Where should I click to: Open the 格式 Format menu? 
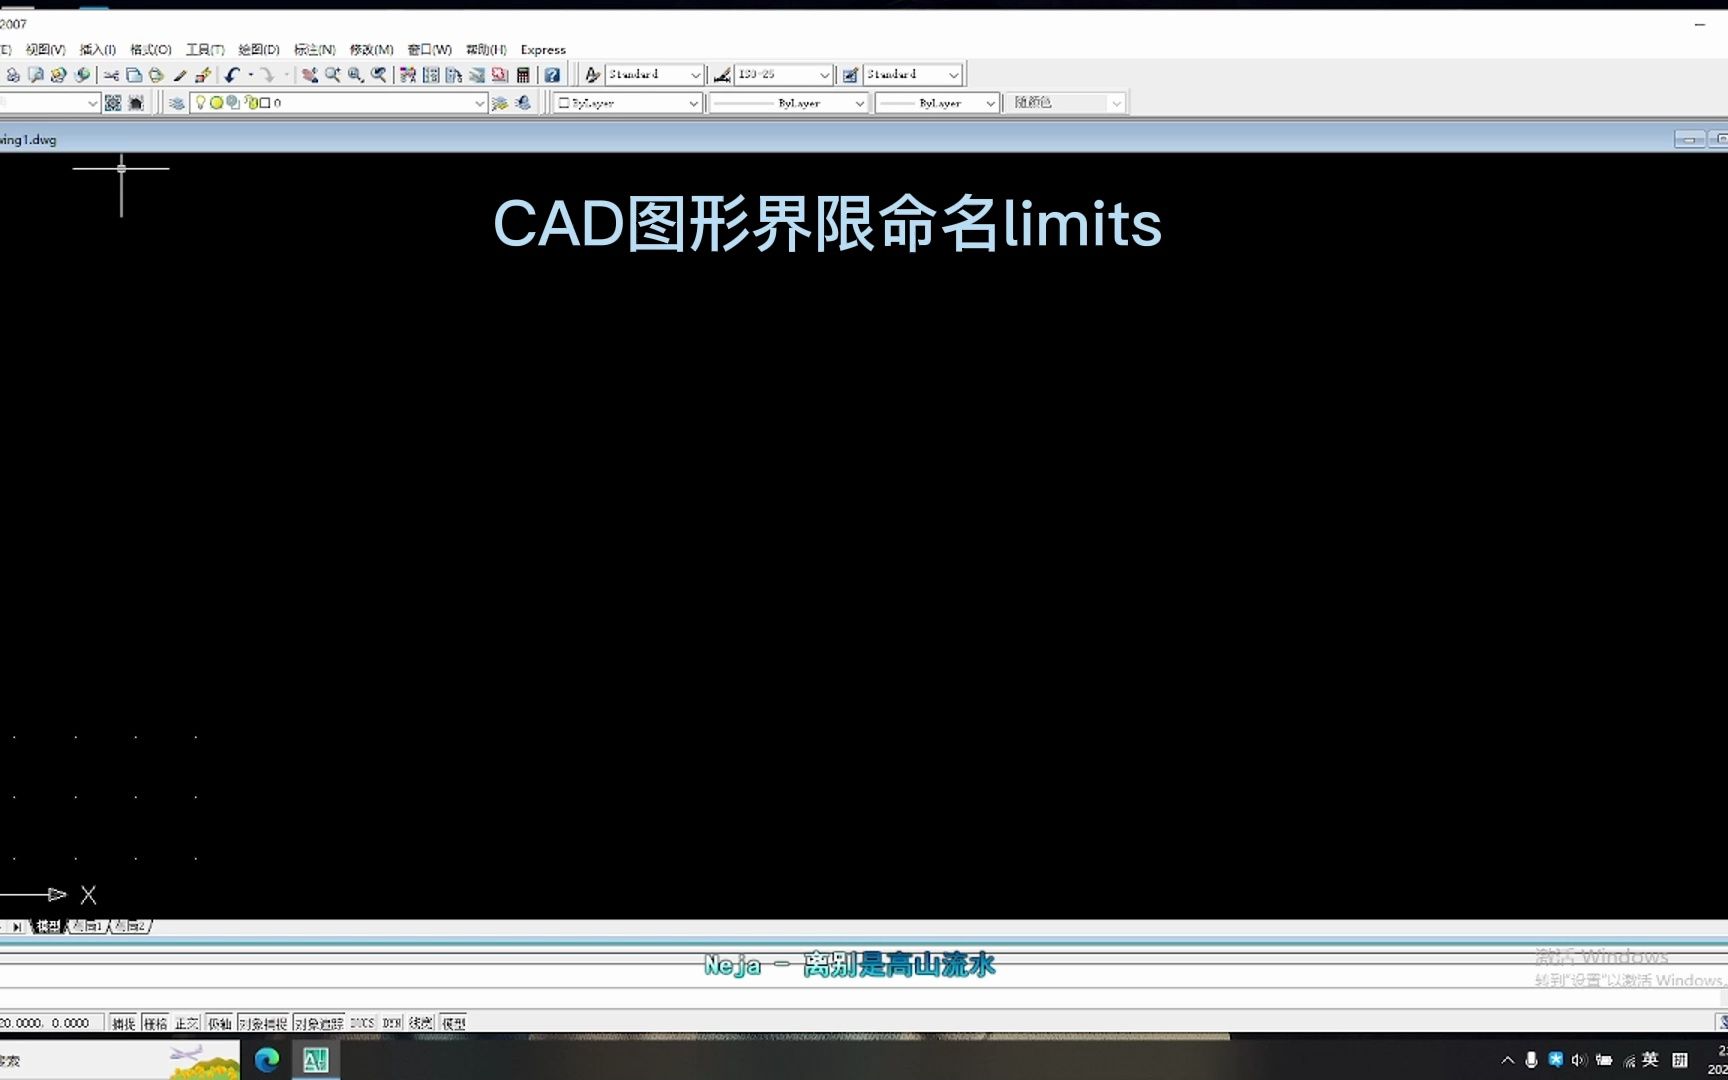pos(151,49)
